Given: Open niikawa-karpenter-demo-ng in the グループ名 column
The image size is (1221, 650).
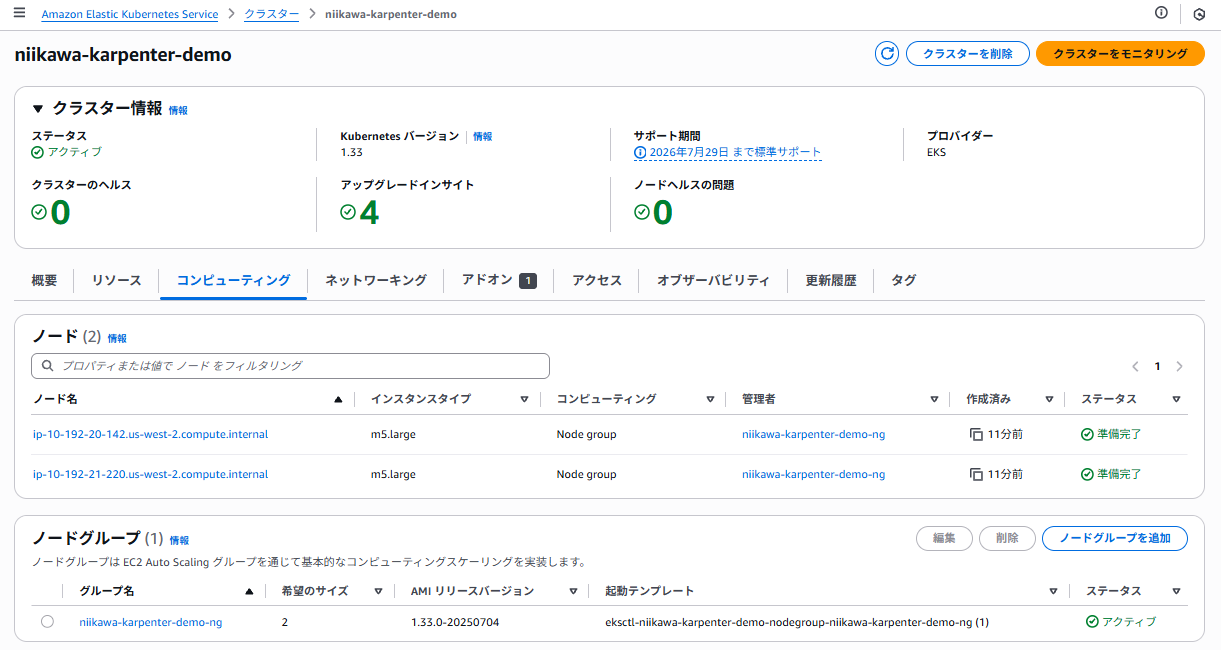Looking at the screenshot, I should coord(151,622).
